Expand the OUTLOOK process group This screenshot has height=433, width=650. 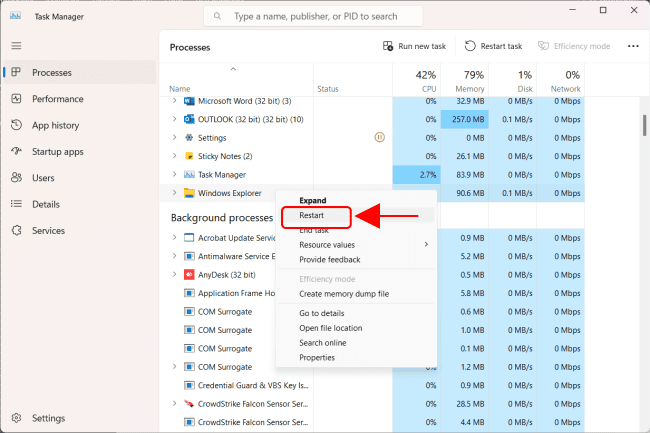(175, 119)
